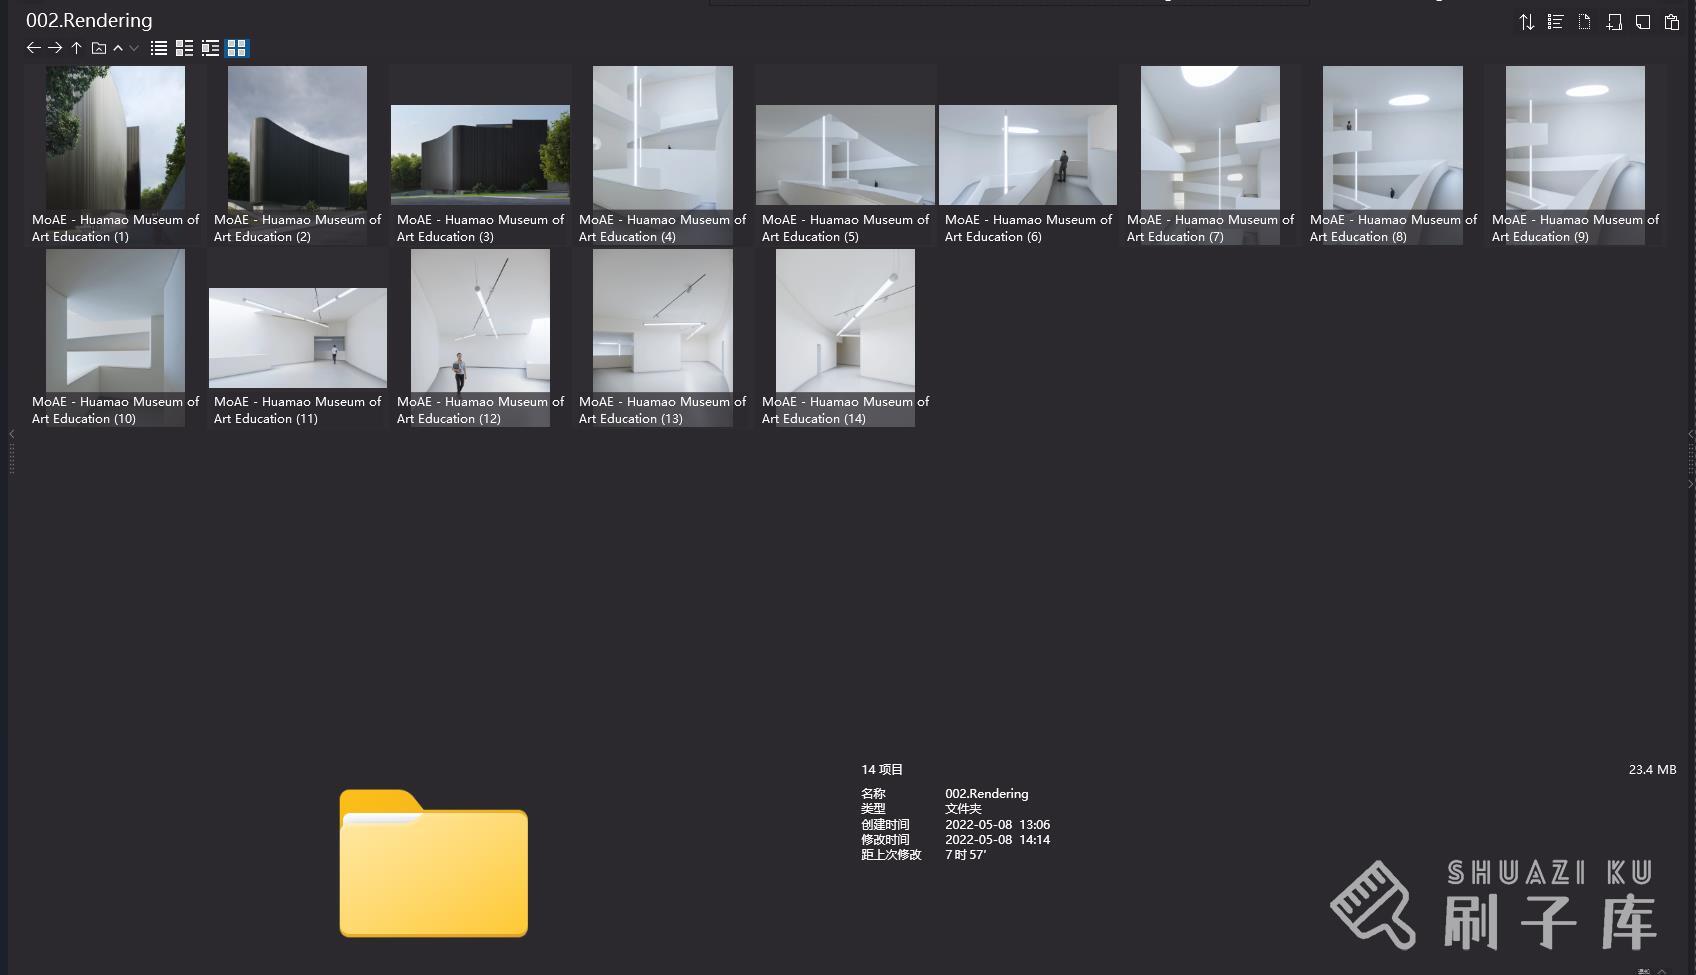Go back to the previous folder
This screenshot has height=975, width=1696.
[x=33, y=48]
